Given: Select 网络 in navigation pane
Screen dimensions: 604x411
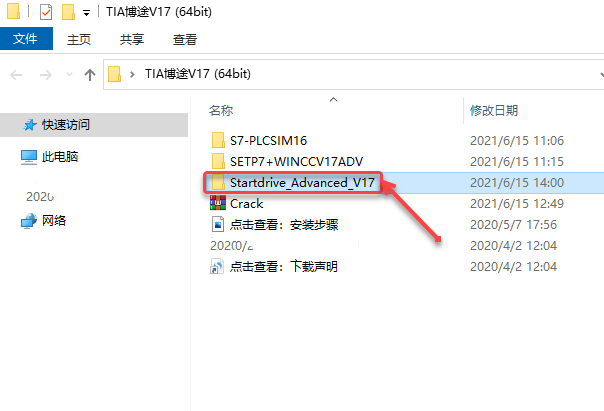Looking at the screenshot, I should pos(54,221).
